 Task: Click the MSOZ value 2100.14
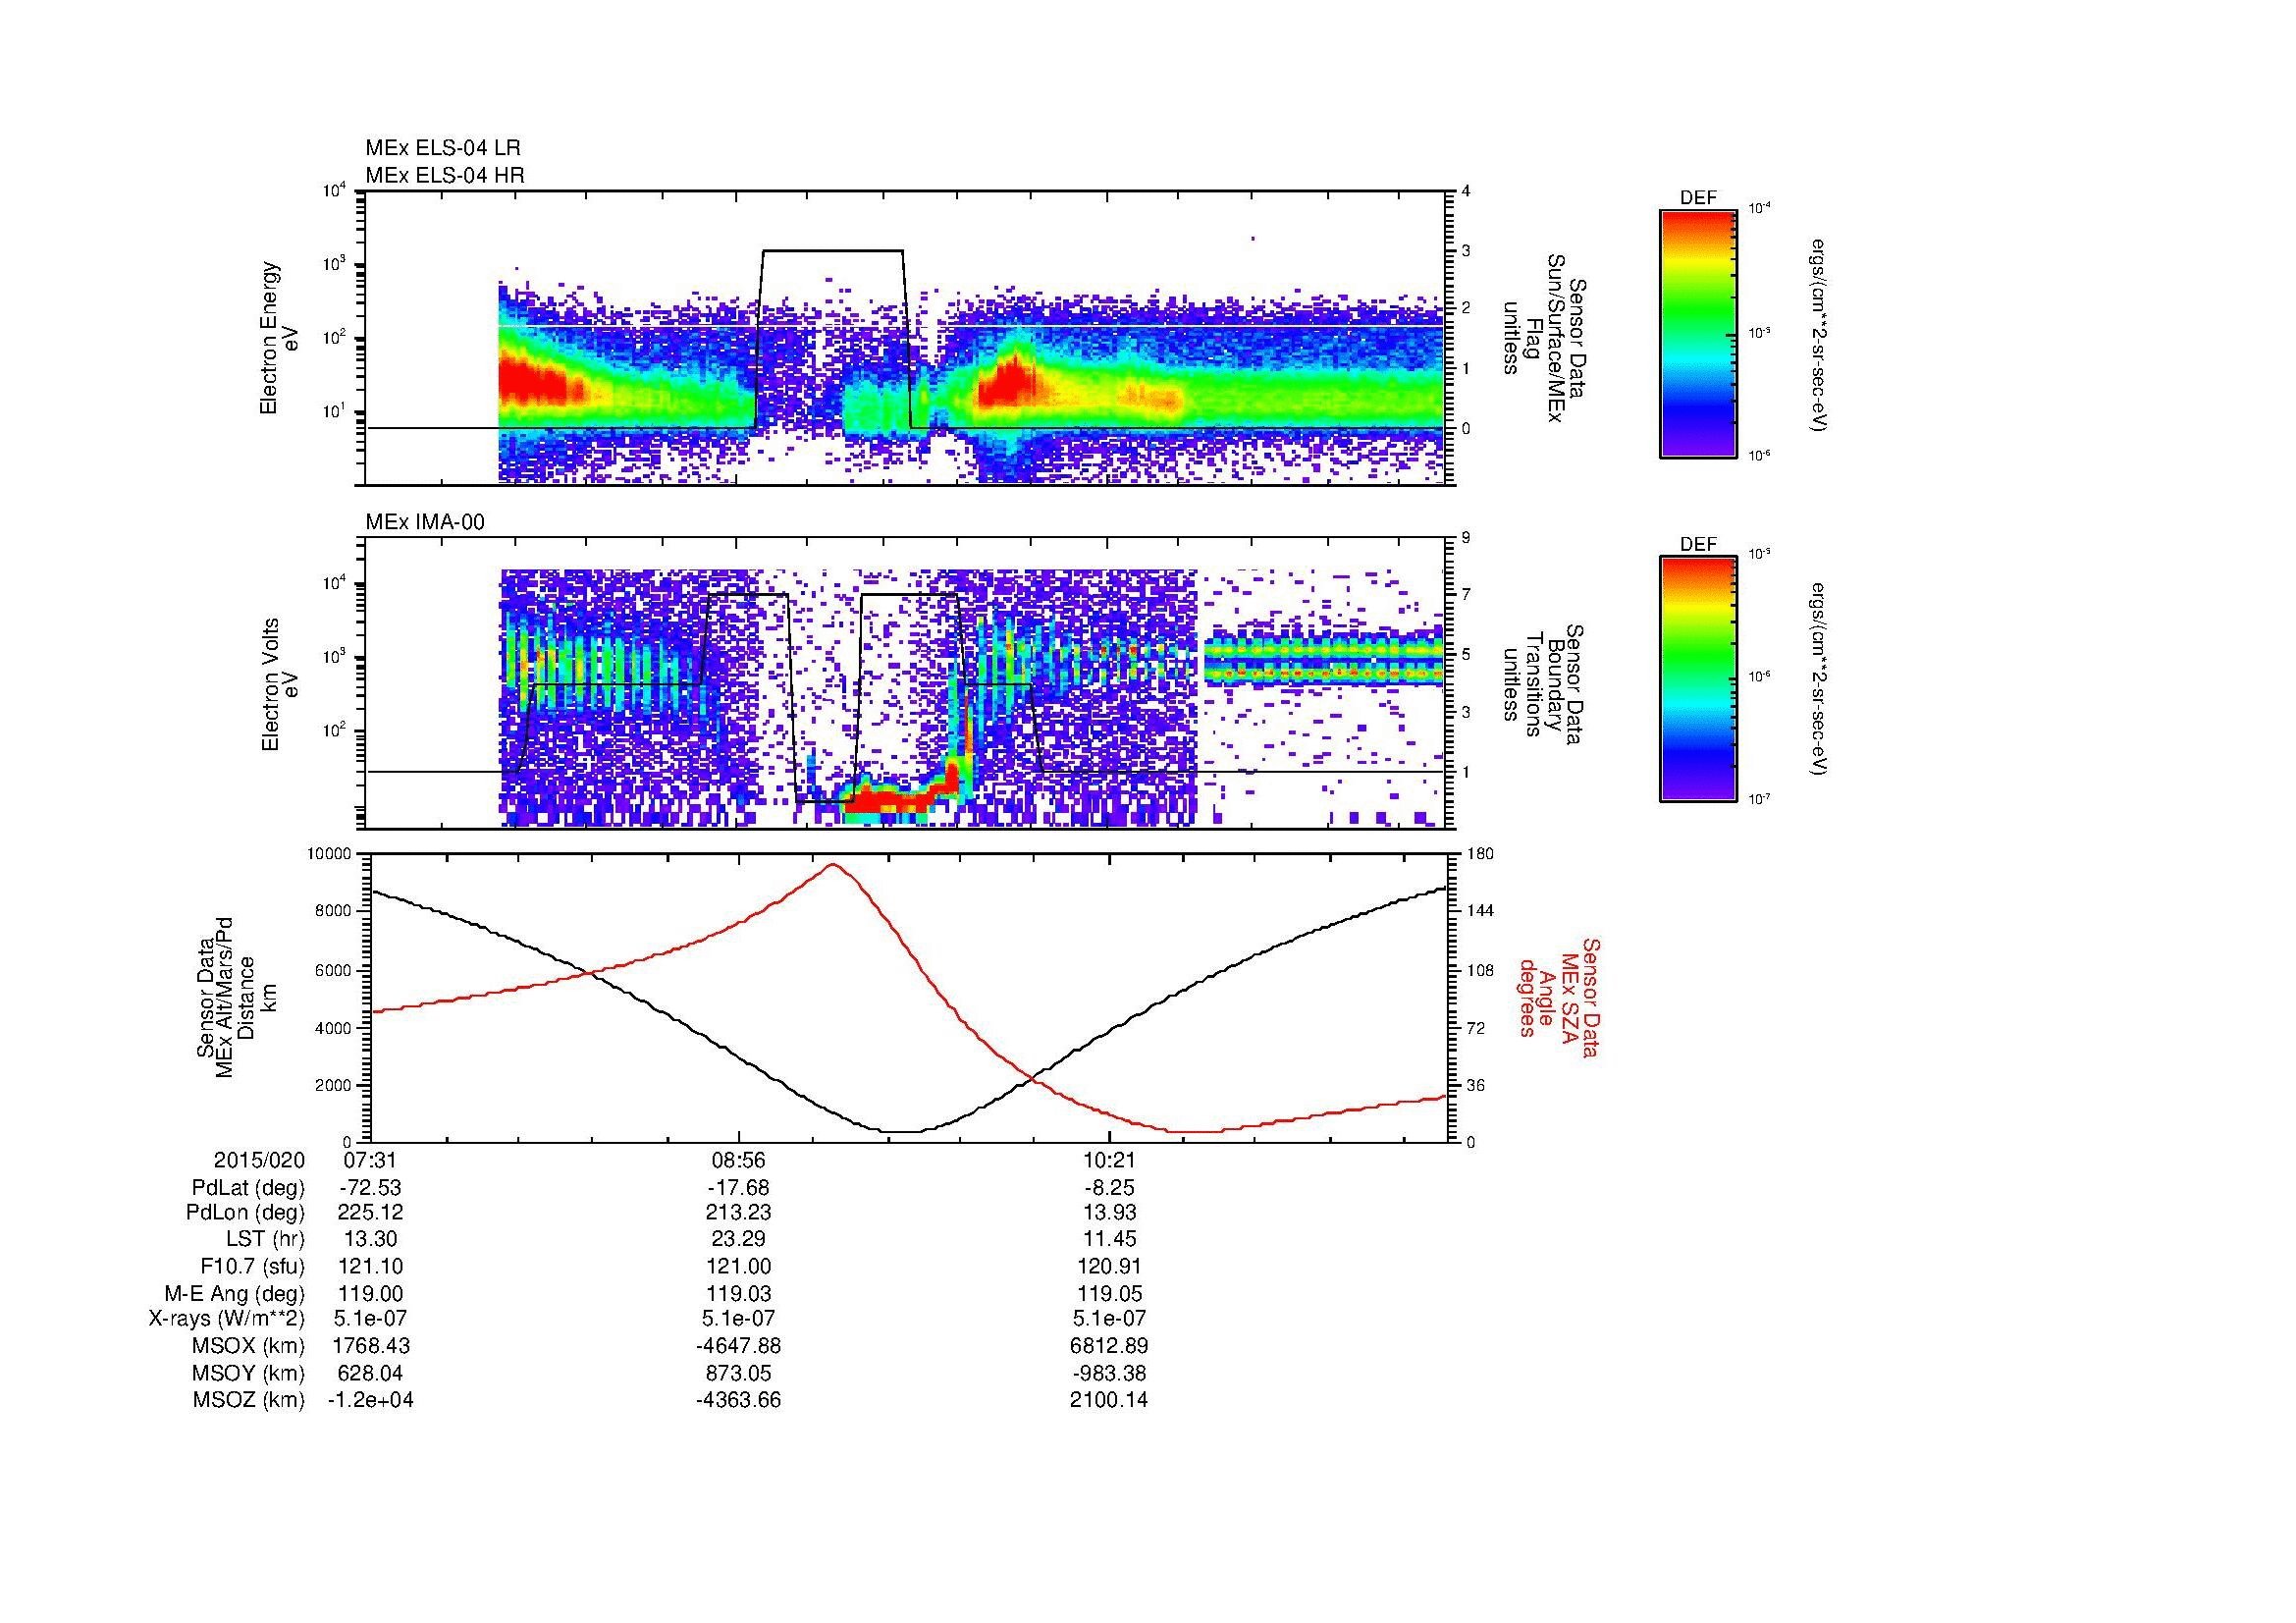click(x=1109, y=1400)
